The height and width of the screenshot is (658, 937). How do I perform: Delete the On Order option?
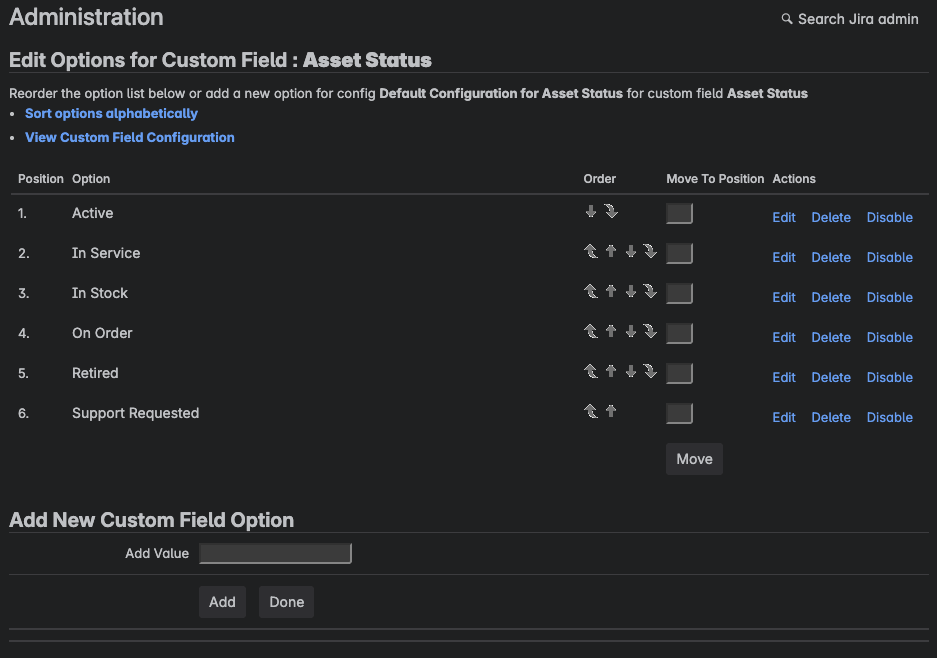point(831,337)
